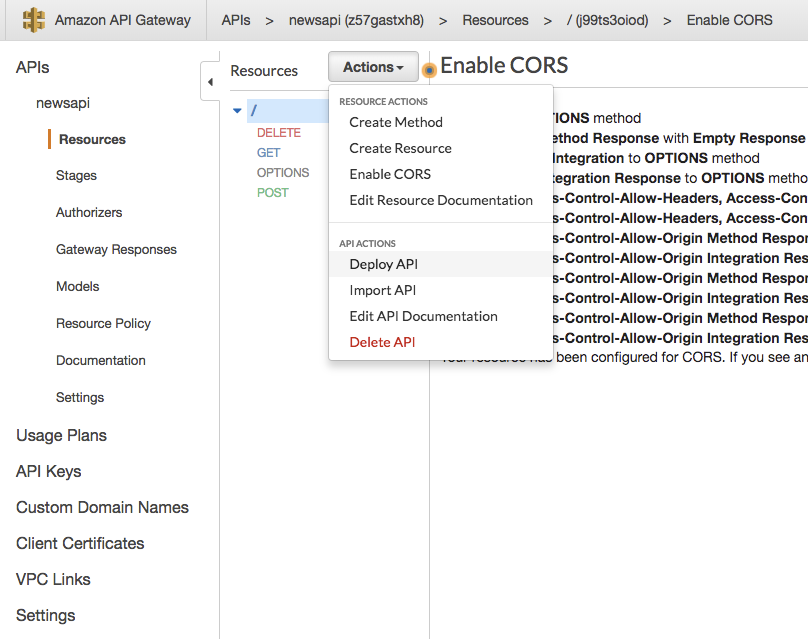
Task: Open the newsapi API in the sidebar
Action: point(63,103)
